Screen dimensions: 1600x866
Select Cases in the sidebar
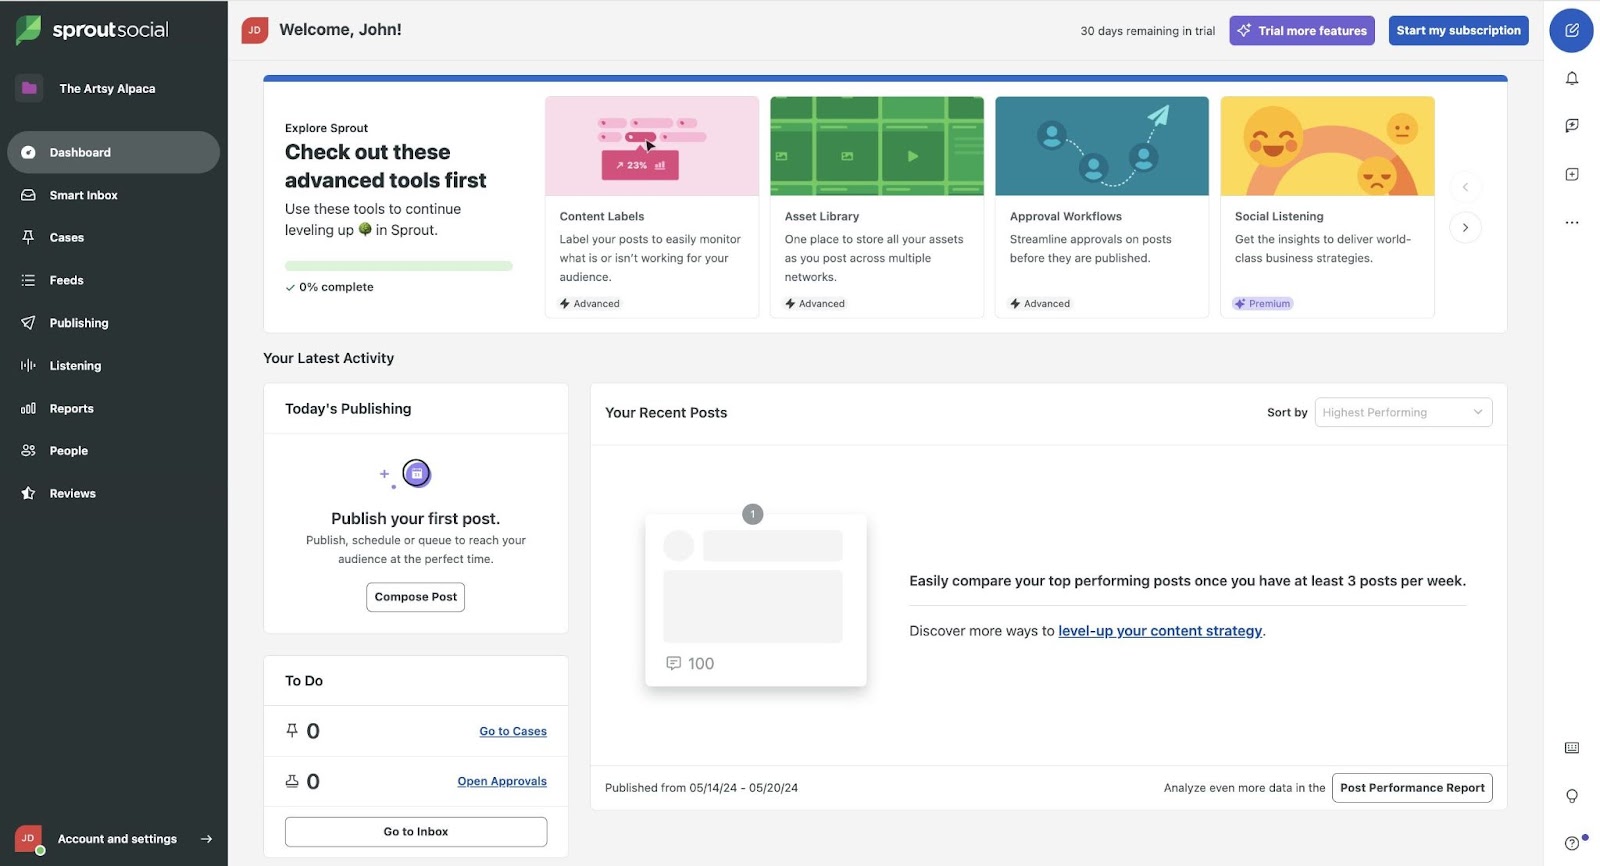[x=113, y=237]
